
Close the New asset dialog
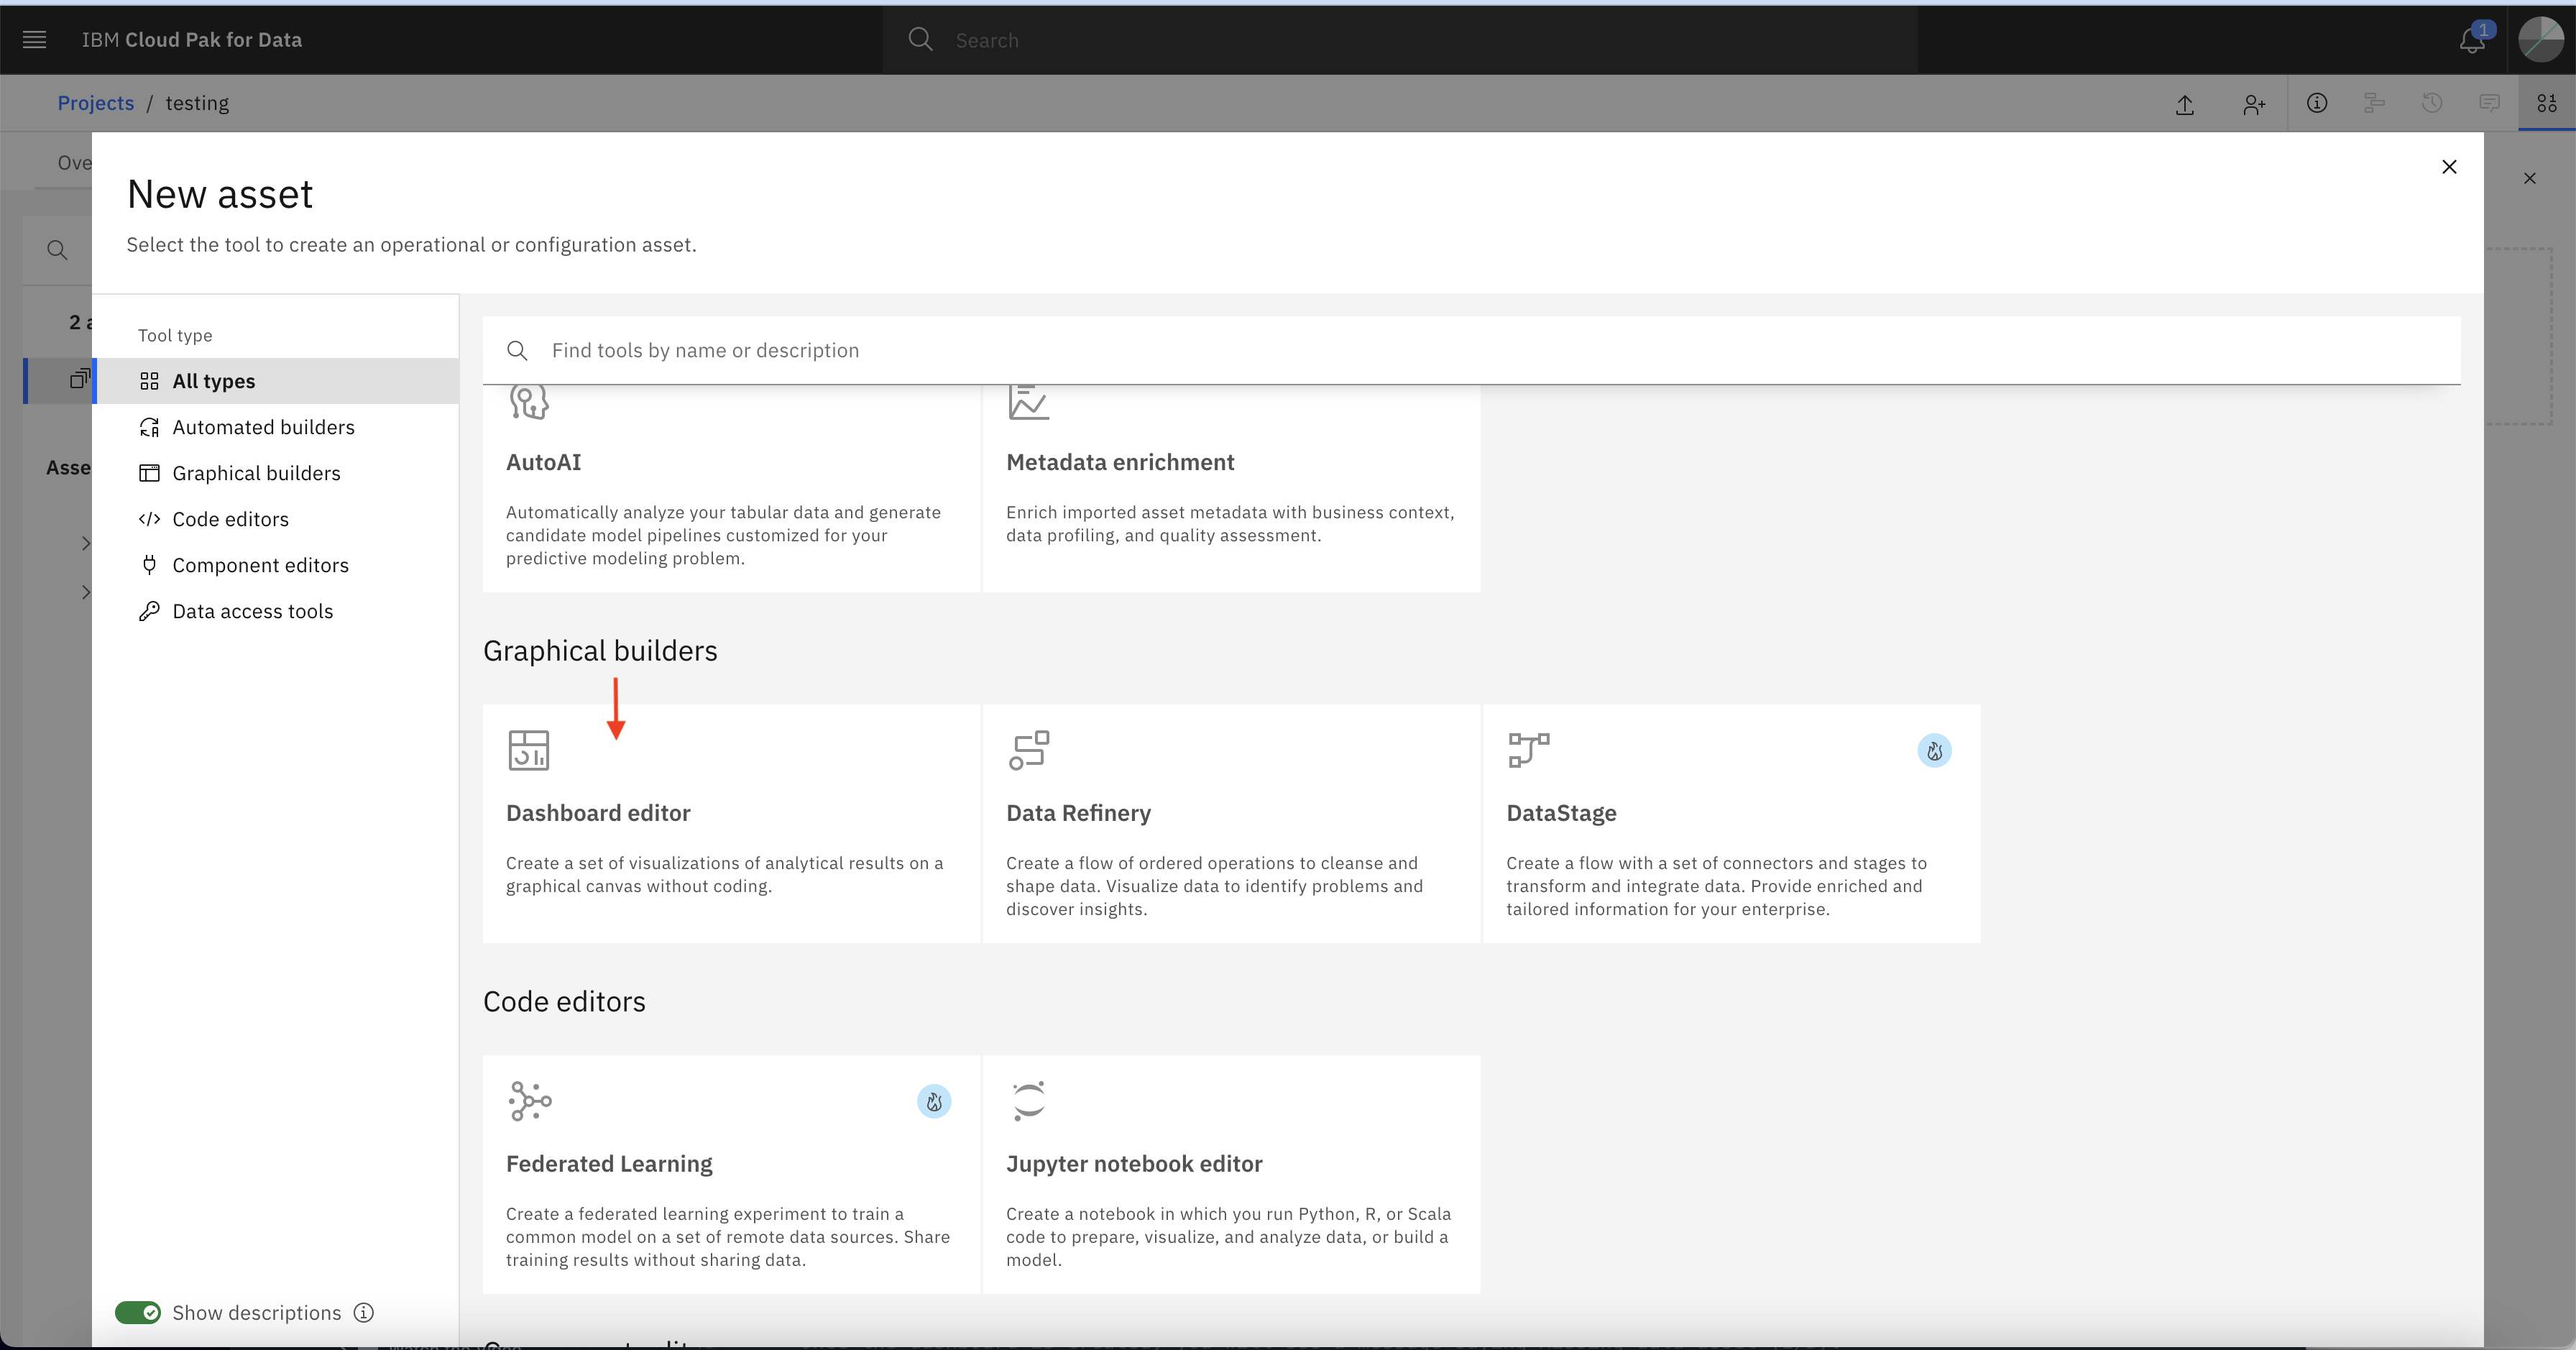[x=2449, y=167]
